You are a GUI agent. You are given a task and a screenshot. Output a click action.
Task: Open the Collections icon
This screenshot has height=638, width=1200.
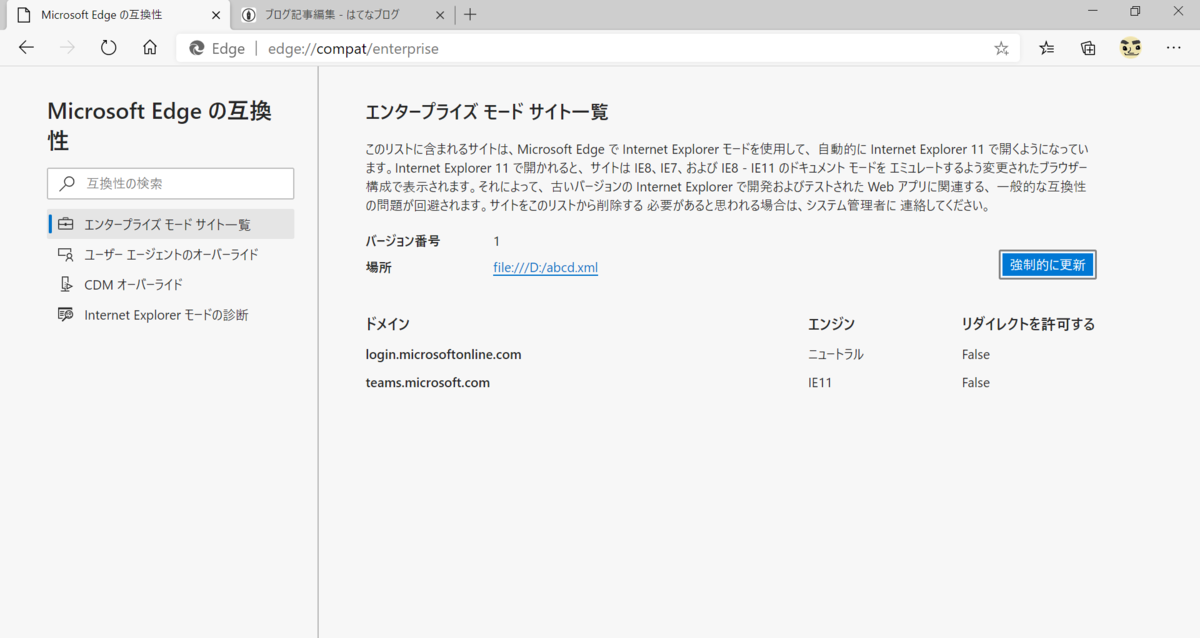pos(1088,48)
